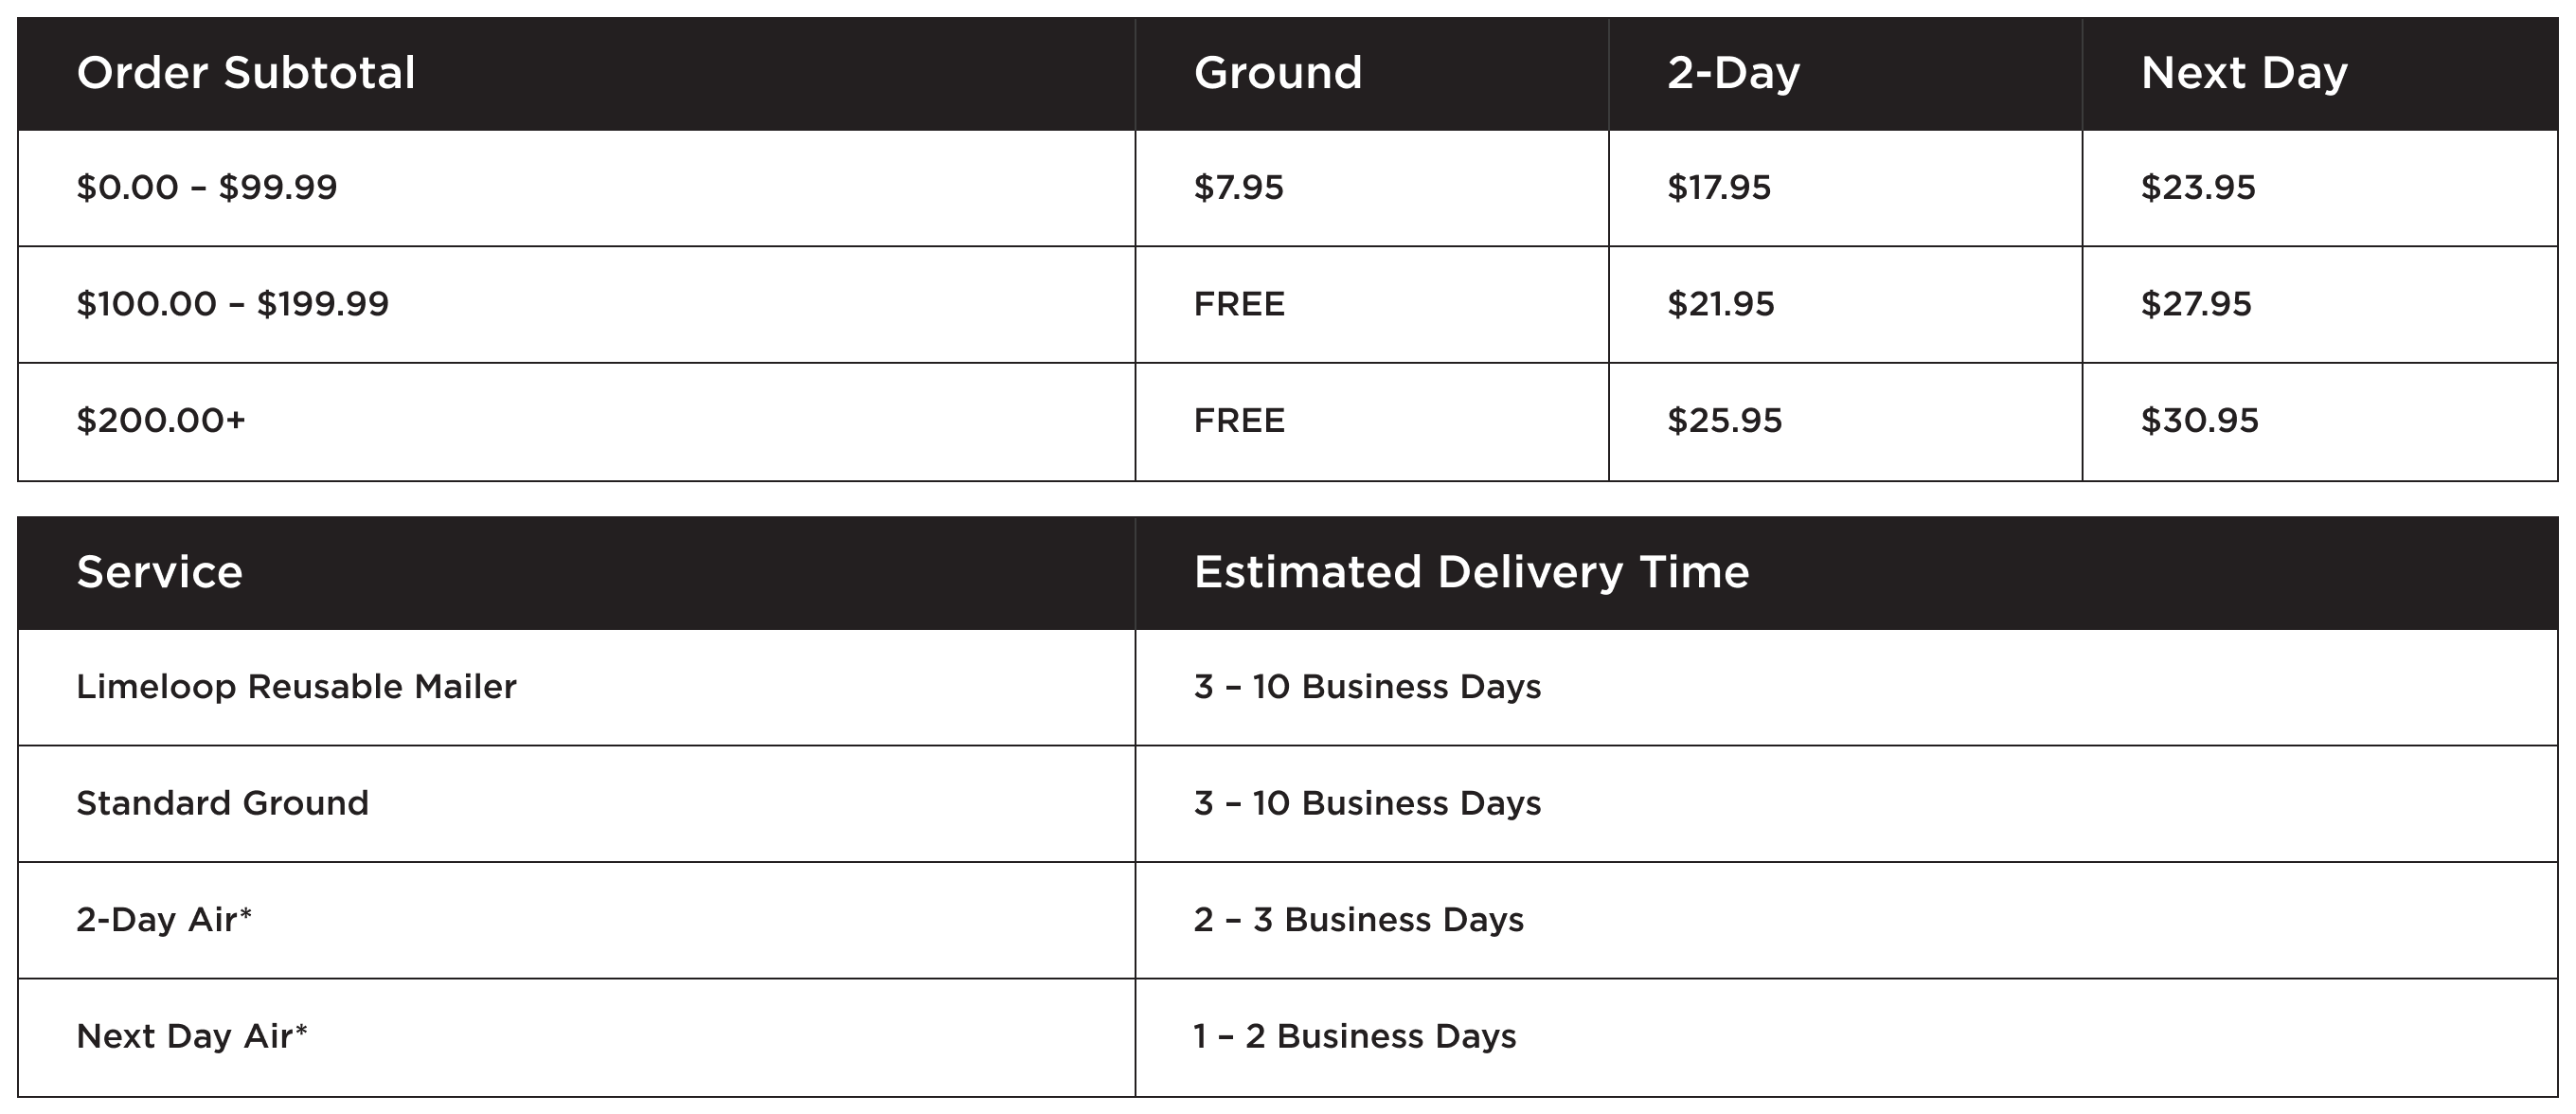The height and width of the screenshot is (1114, 2576).
Task: Click the $21.95 2-Day price cell
Action: pyautogui.click(x=1720, y=304)
